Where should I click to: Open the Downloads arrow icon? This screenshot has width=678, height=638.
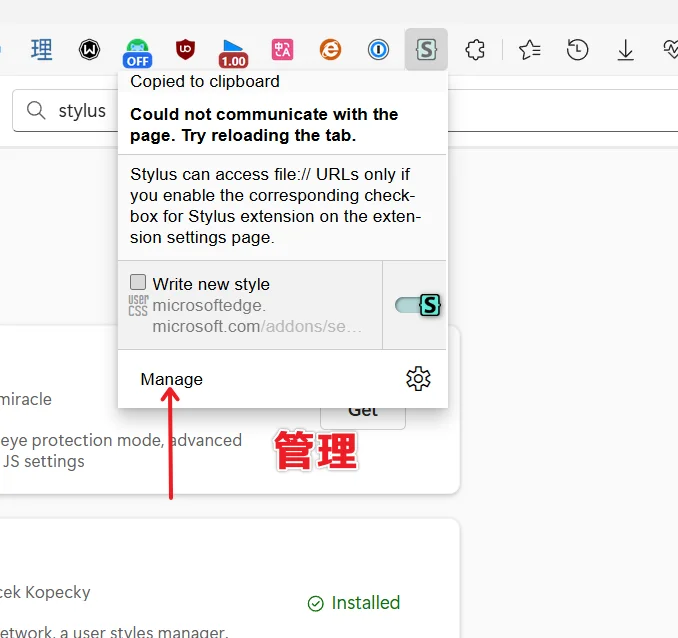point(626,50)
